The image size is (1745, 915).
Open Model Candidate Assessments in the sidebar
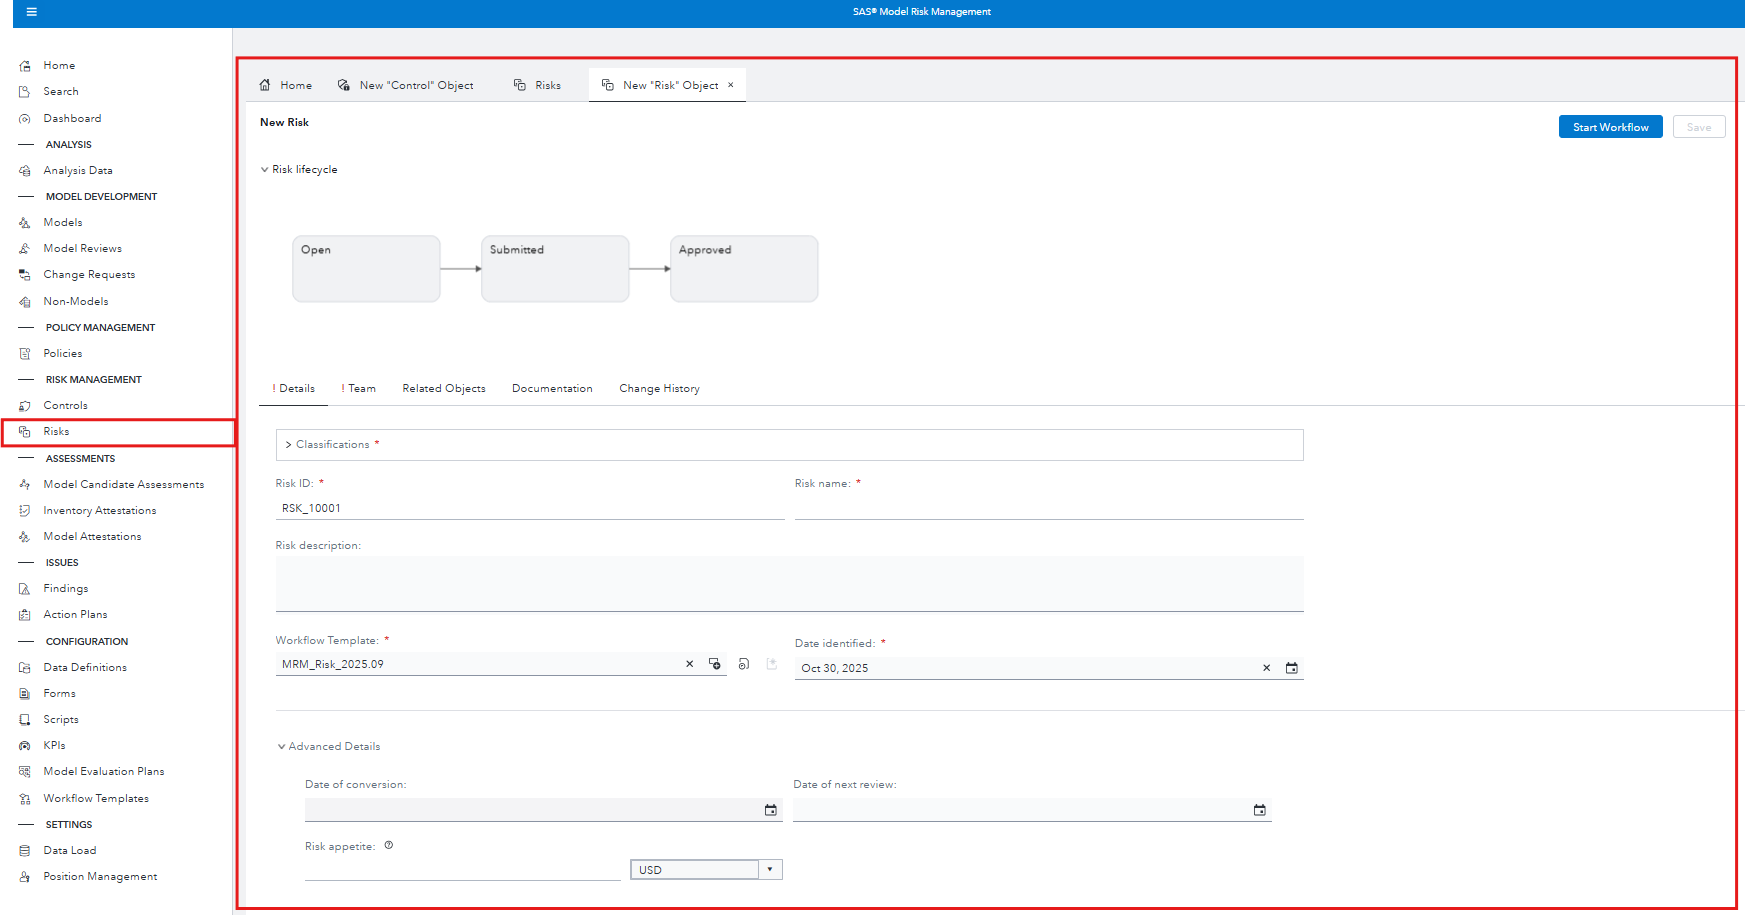pos(124,484)
